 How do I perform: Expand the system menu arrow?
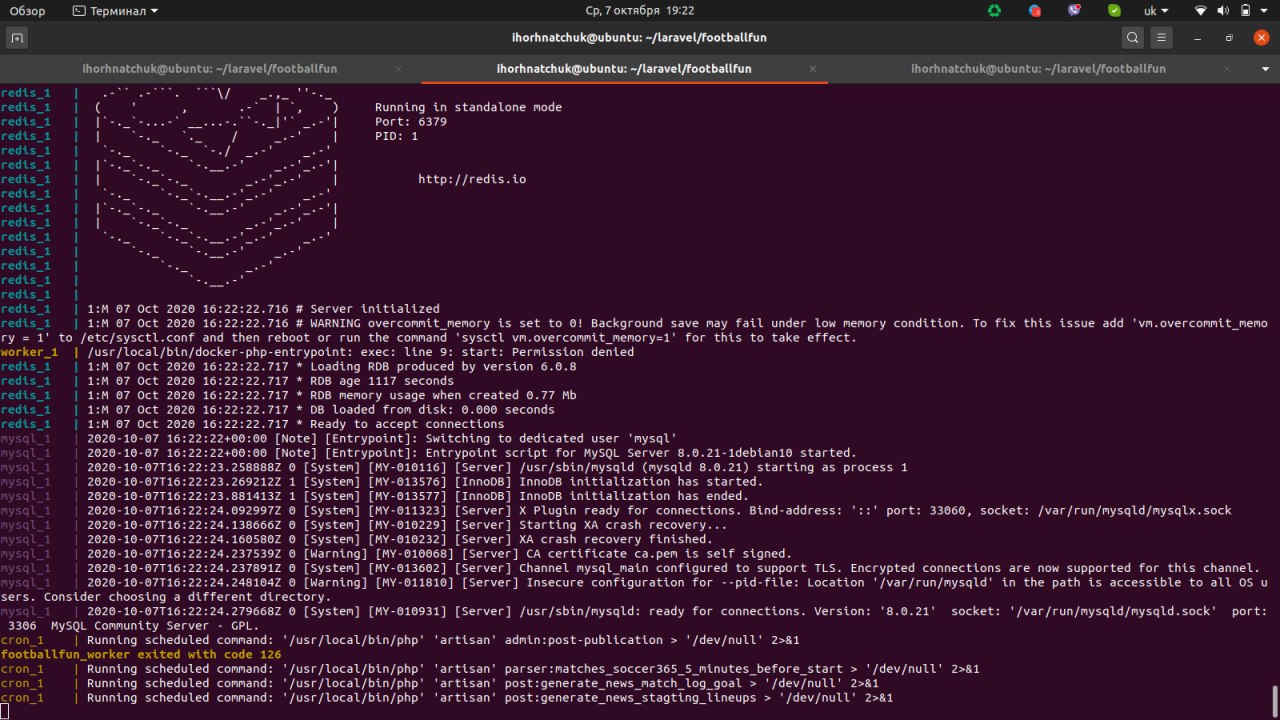pyautogui.click(x=1265, y=11)
